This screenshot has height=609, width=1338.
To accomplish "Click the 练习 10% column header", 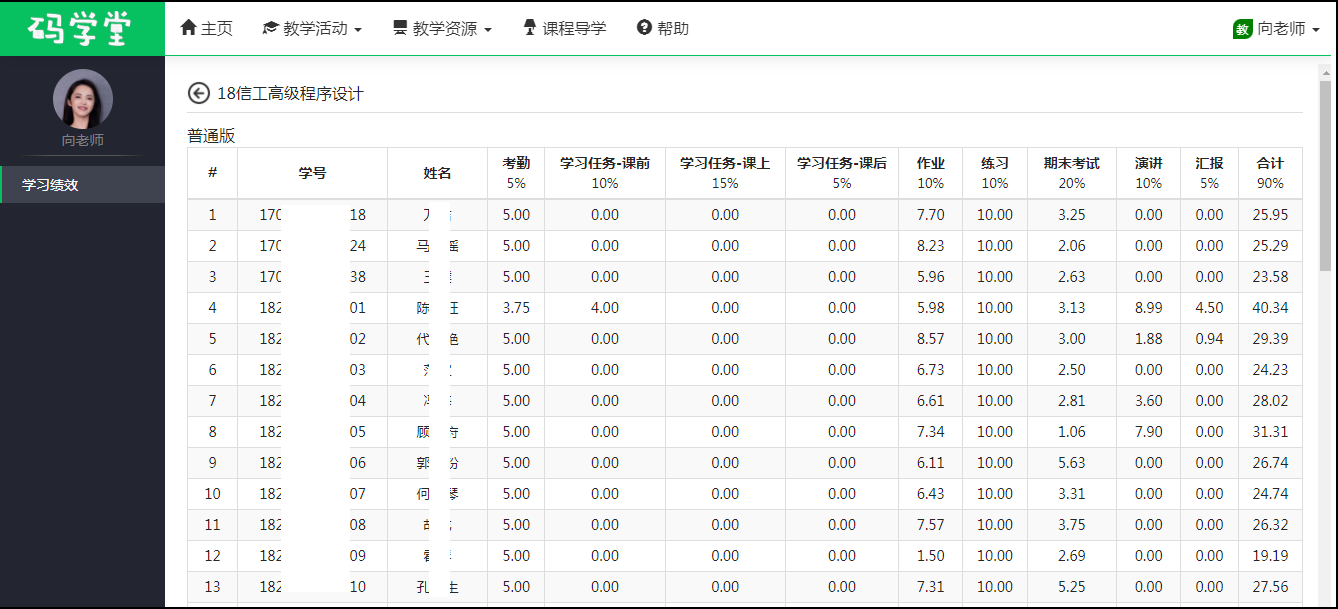I will click(x=995, y=173).
